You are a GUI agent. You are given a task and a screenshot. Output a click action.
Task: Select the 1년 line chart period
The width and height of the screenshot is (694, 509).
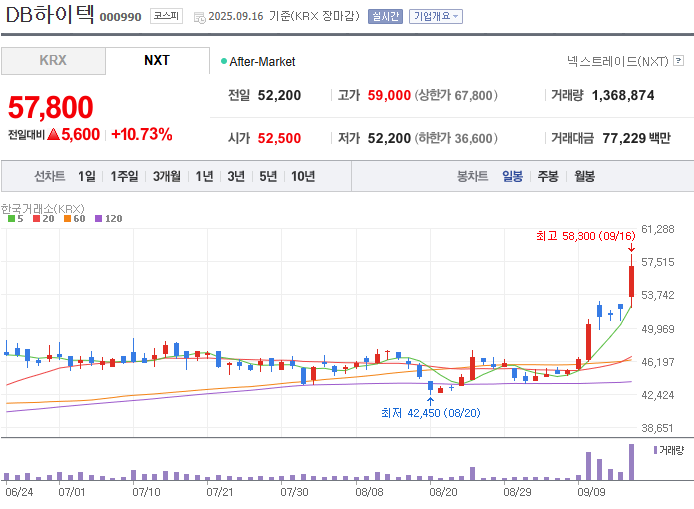click(x=204, y=176)
